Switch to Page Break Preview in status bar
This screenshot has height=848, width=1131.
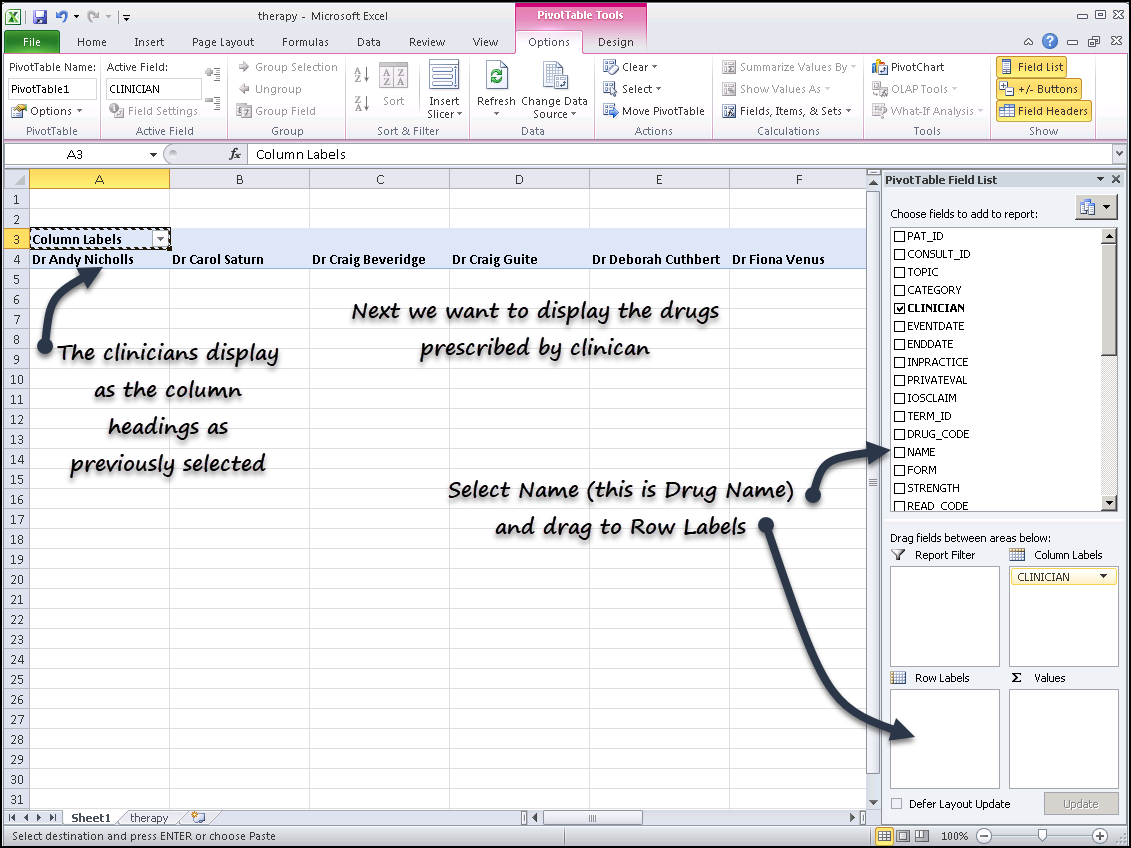click(x=921, y=836)
